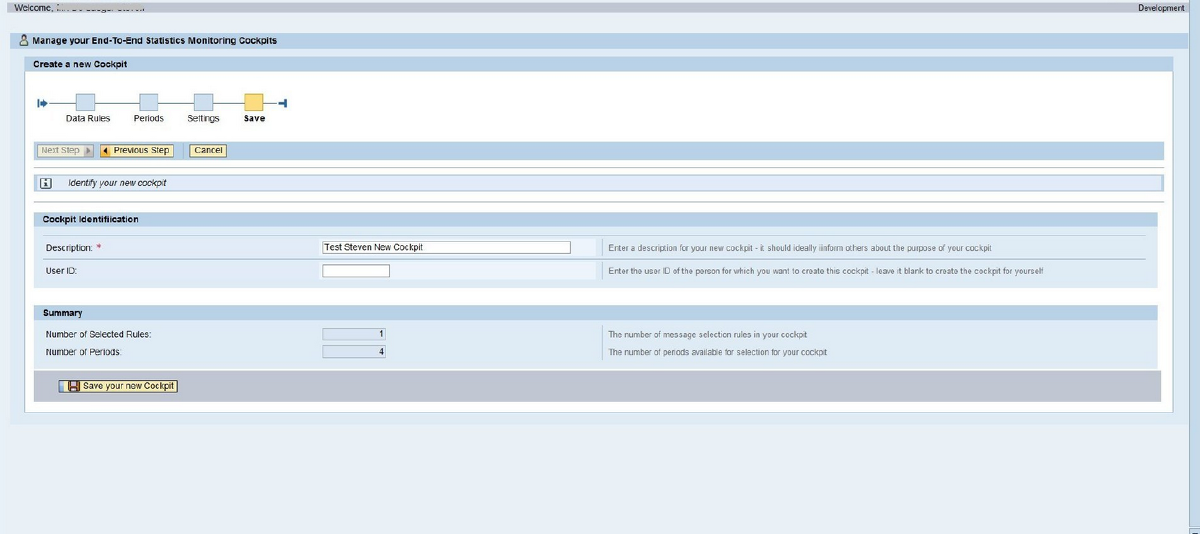This screenshot has width=1200, height=534.
Task: Click the roadmap end marker icon
Action: (x=283, y=103)
